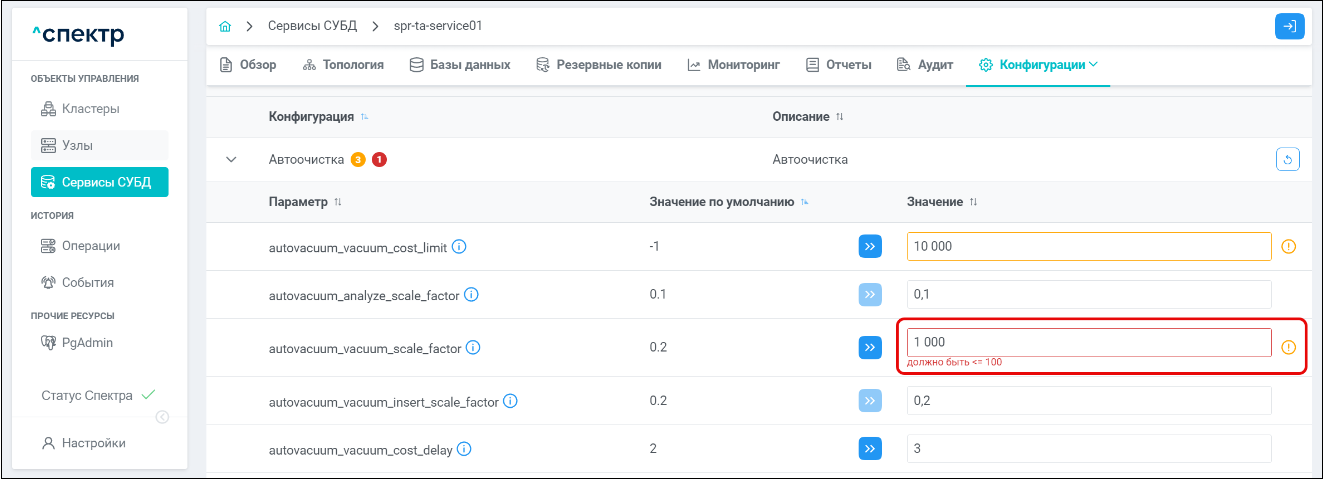Screen dimensions: 1324x480
Task: Open PgAdmin from sidebar
Action: [87, 342]
